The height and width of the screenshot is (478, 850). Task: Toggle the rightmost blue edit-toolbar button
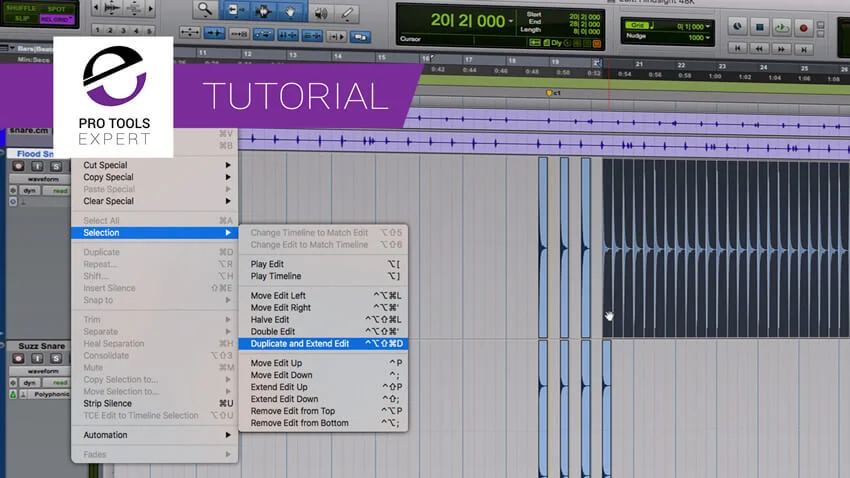(x=360, y=37)
